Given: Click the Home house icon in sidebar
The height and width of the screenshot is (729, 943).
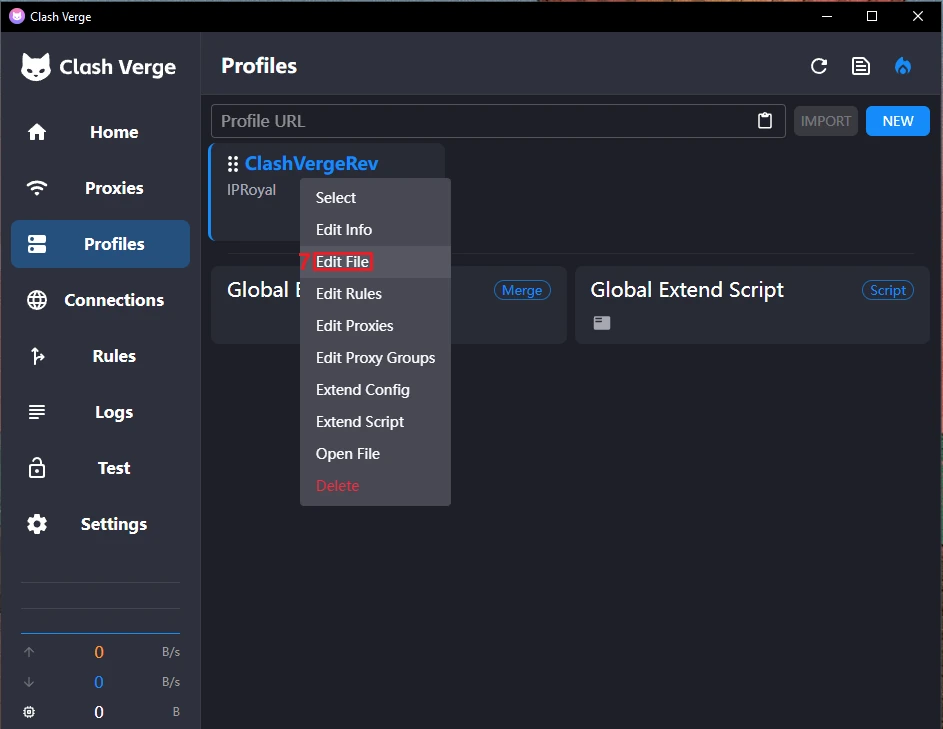Looking at the screenshot, I should [37, 132].
